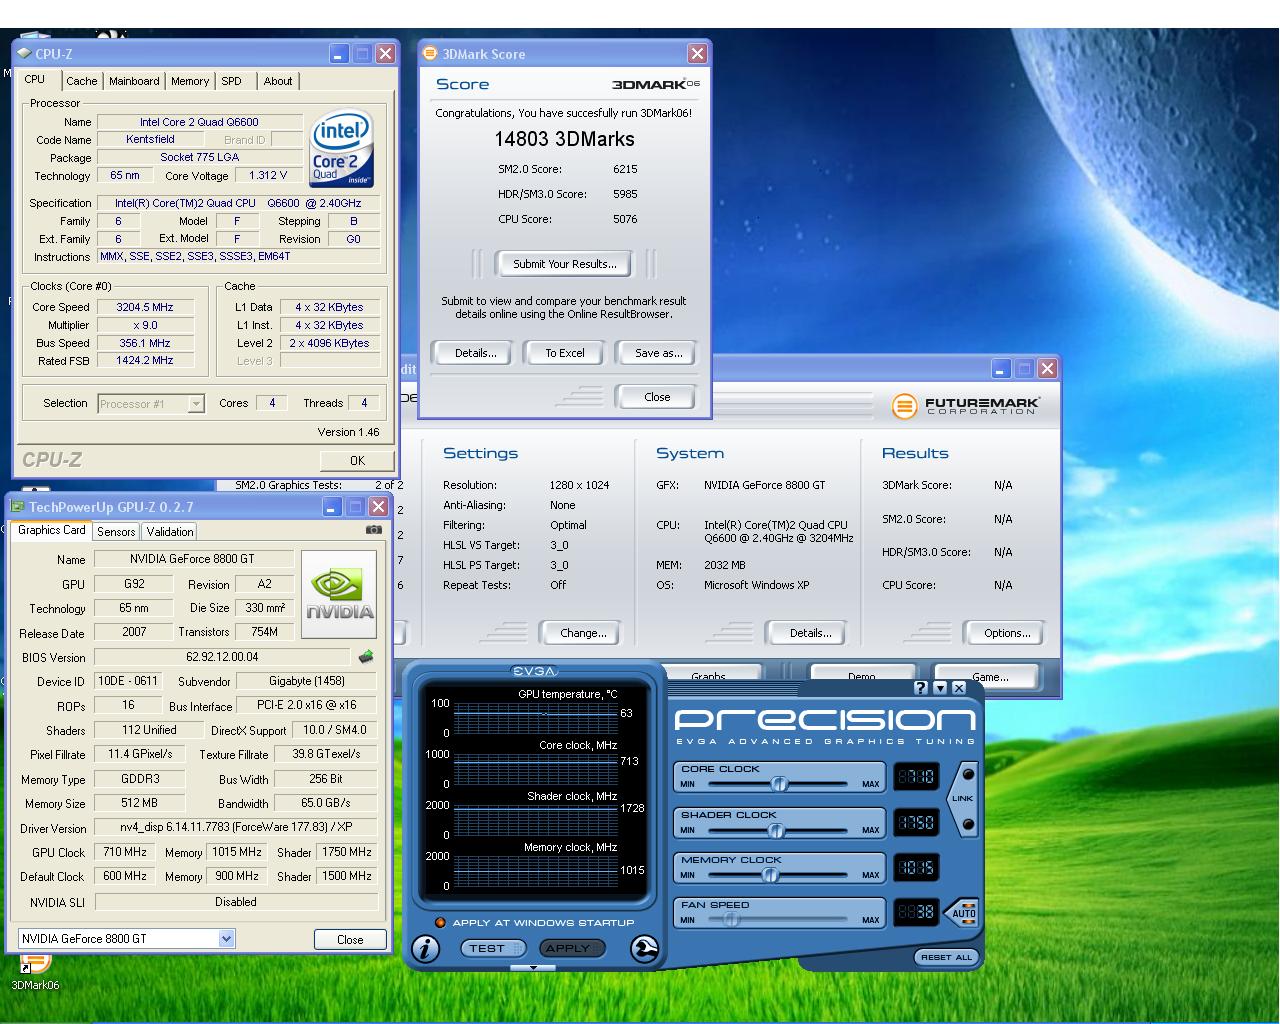The width and height of the screenshot is (1280, 1024).
Task: Click the Core Clock value display
Action: point(916,777)
